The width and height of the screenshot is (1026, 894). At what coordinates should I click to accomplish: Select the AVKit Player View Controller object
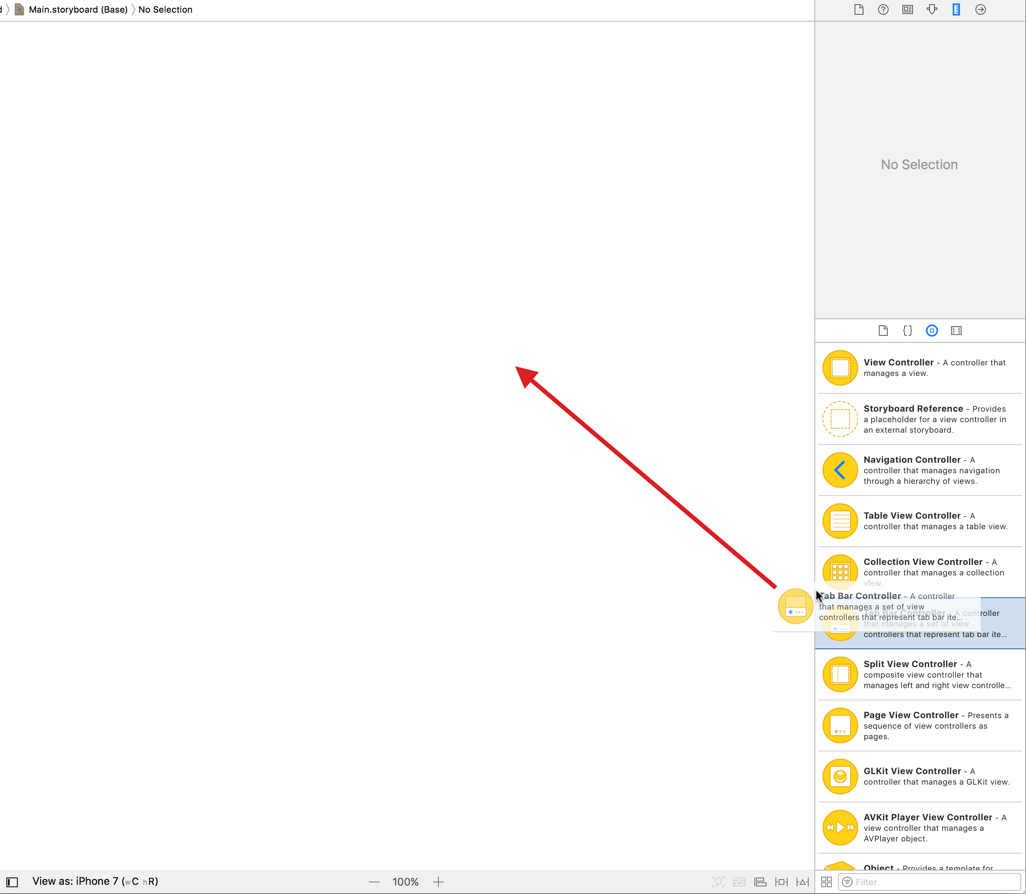[x=920, y=827]
